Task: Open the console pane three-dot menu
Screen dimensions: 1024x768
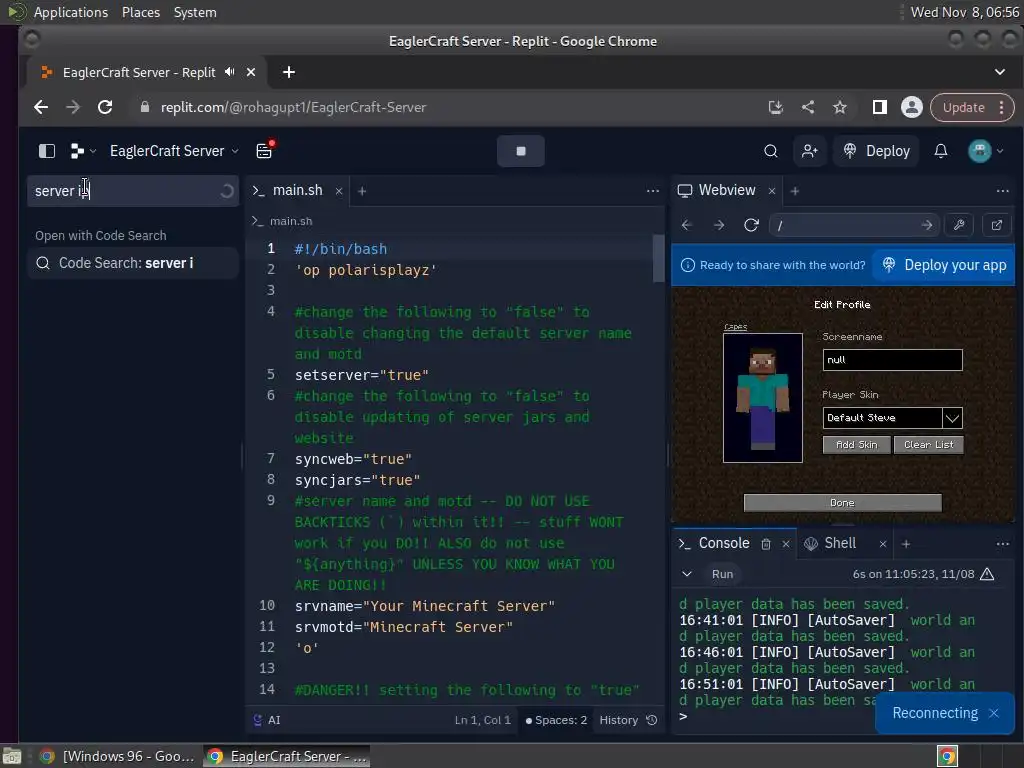Action: click(1002, 544)
